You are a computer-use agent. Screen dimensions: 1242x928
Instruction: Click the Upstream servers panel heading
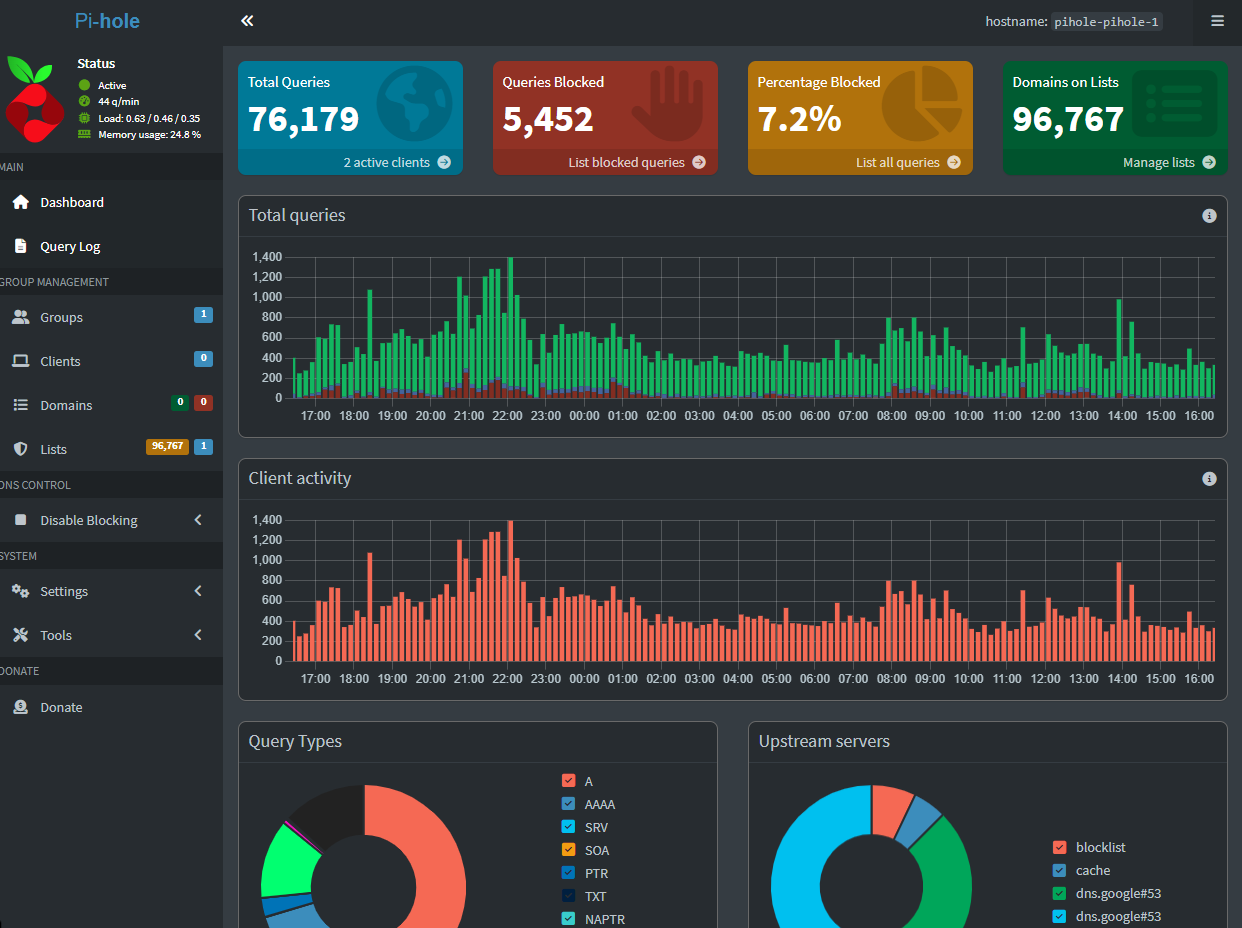point(824,741)
